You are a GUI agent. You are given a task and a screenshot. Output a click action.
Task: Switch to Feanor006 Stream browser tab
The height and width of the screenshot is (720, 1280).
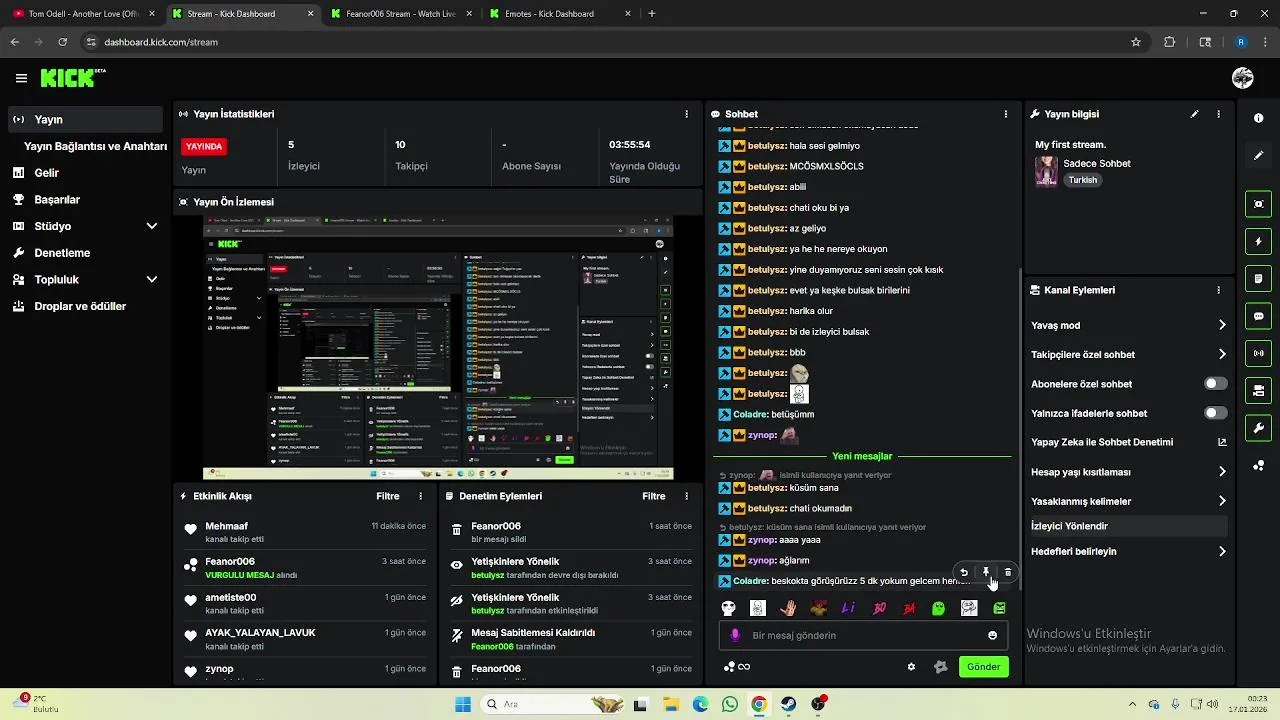click(400, 14)
